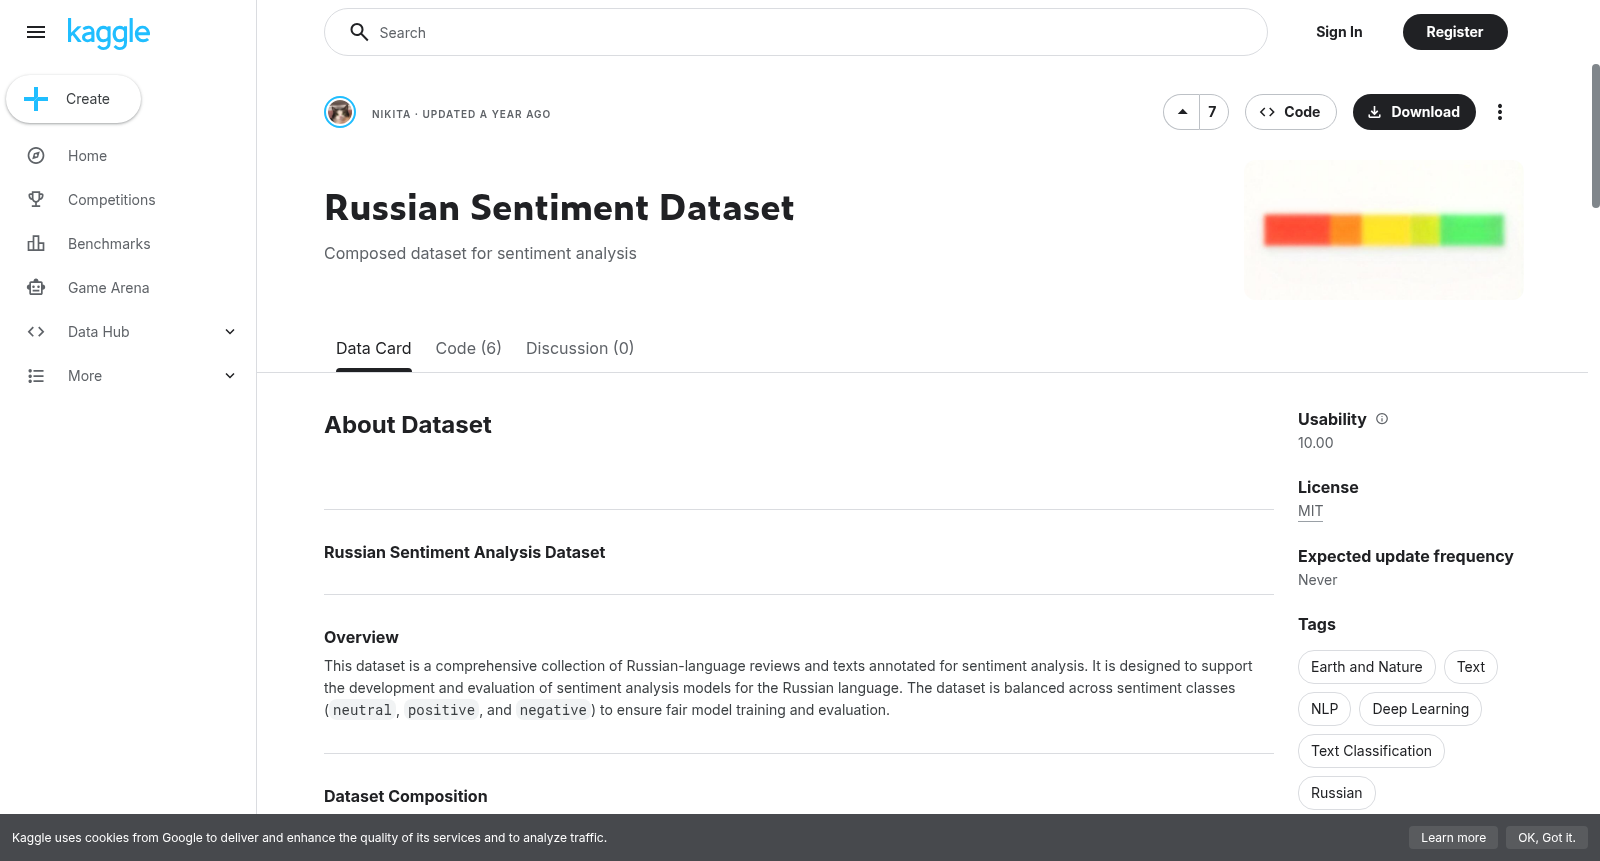Click the NIKITA author name
Image resolution: width=1600 pixels, height=861 pixels.
click(x=391, y=114)
